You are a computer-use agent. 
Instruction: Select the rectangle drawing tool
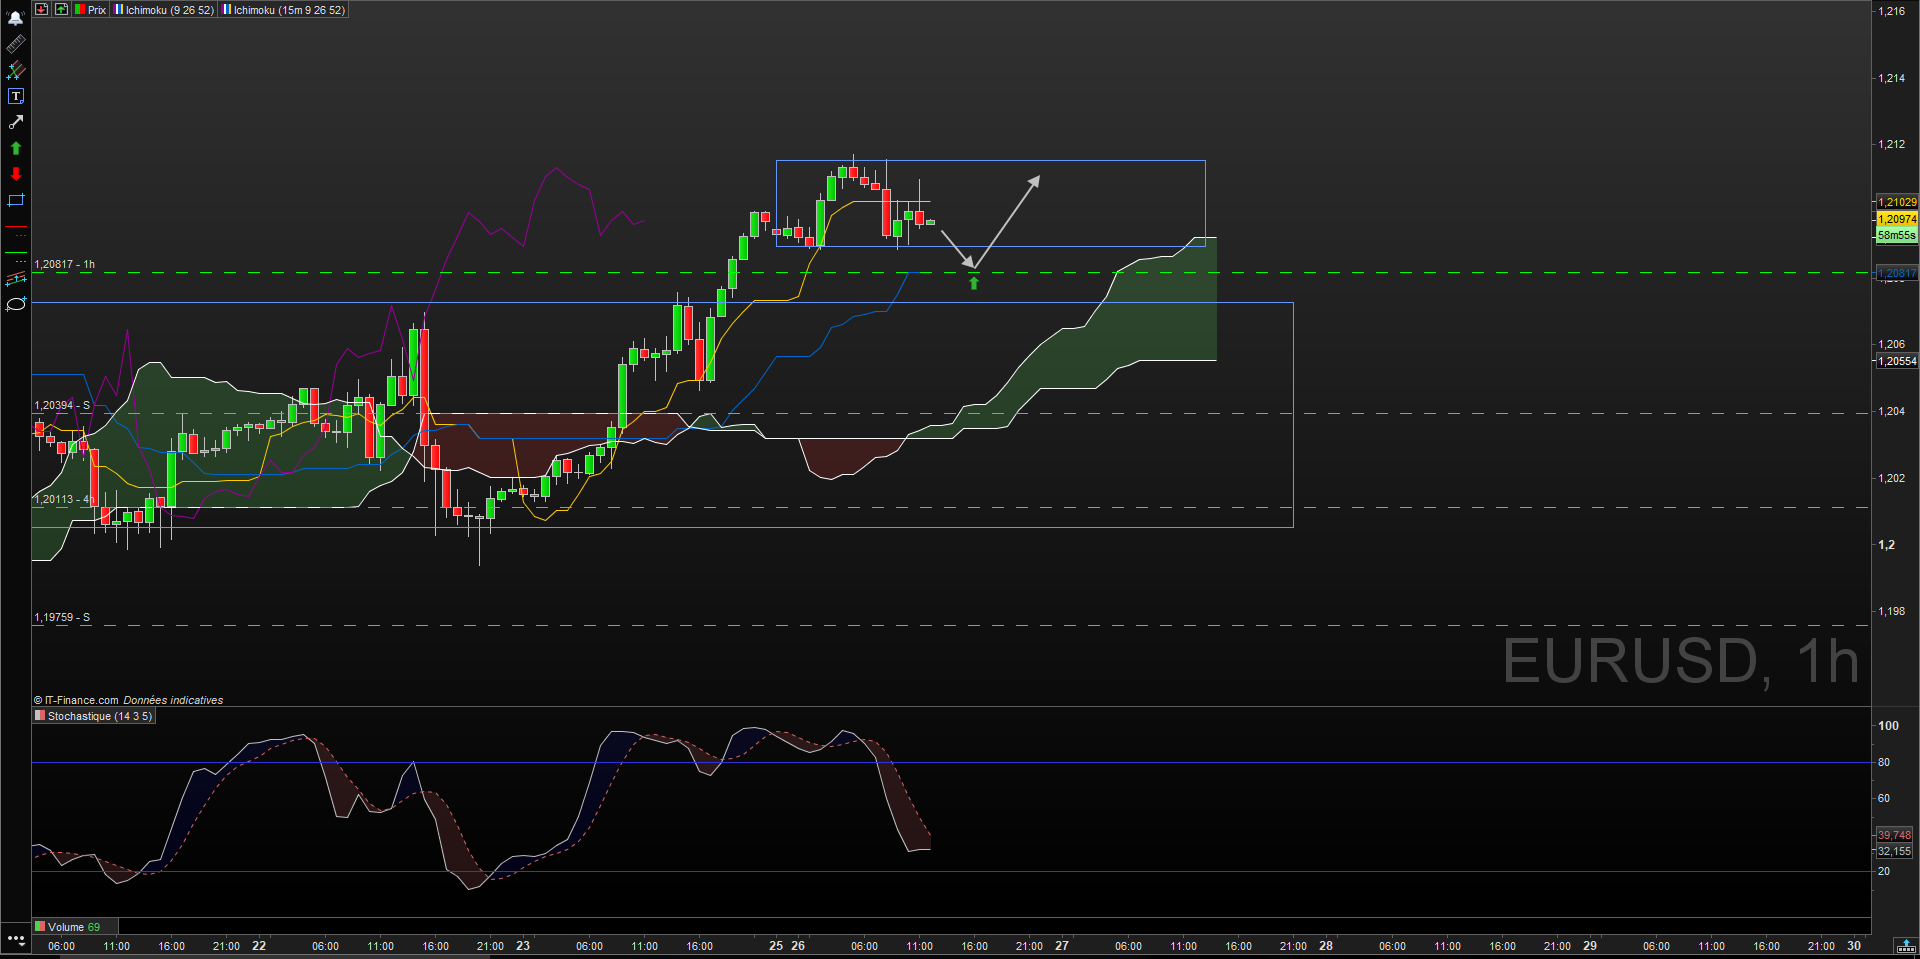(16, 200)
